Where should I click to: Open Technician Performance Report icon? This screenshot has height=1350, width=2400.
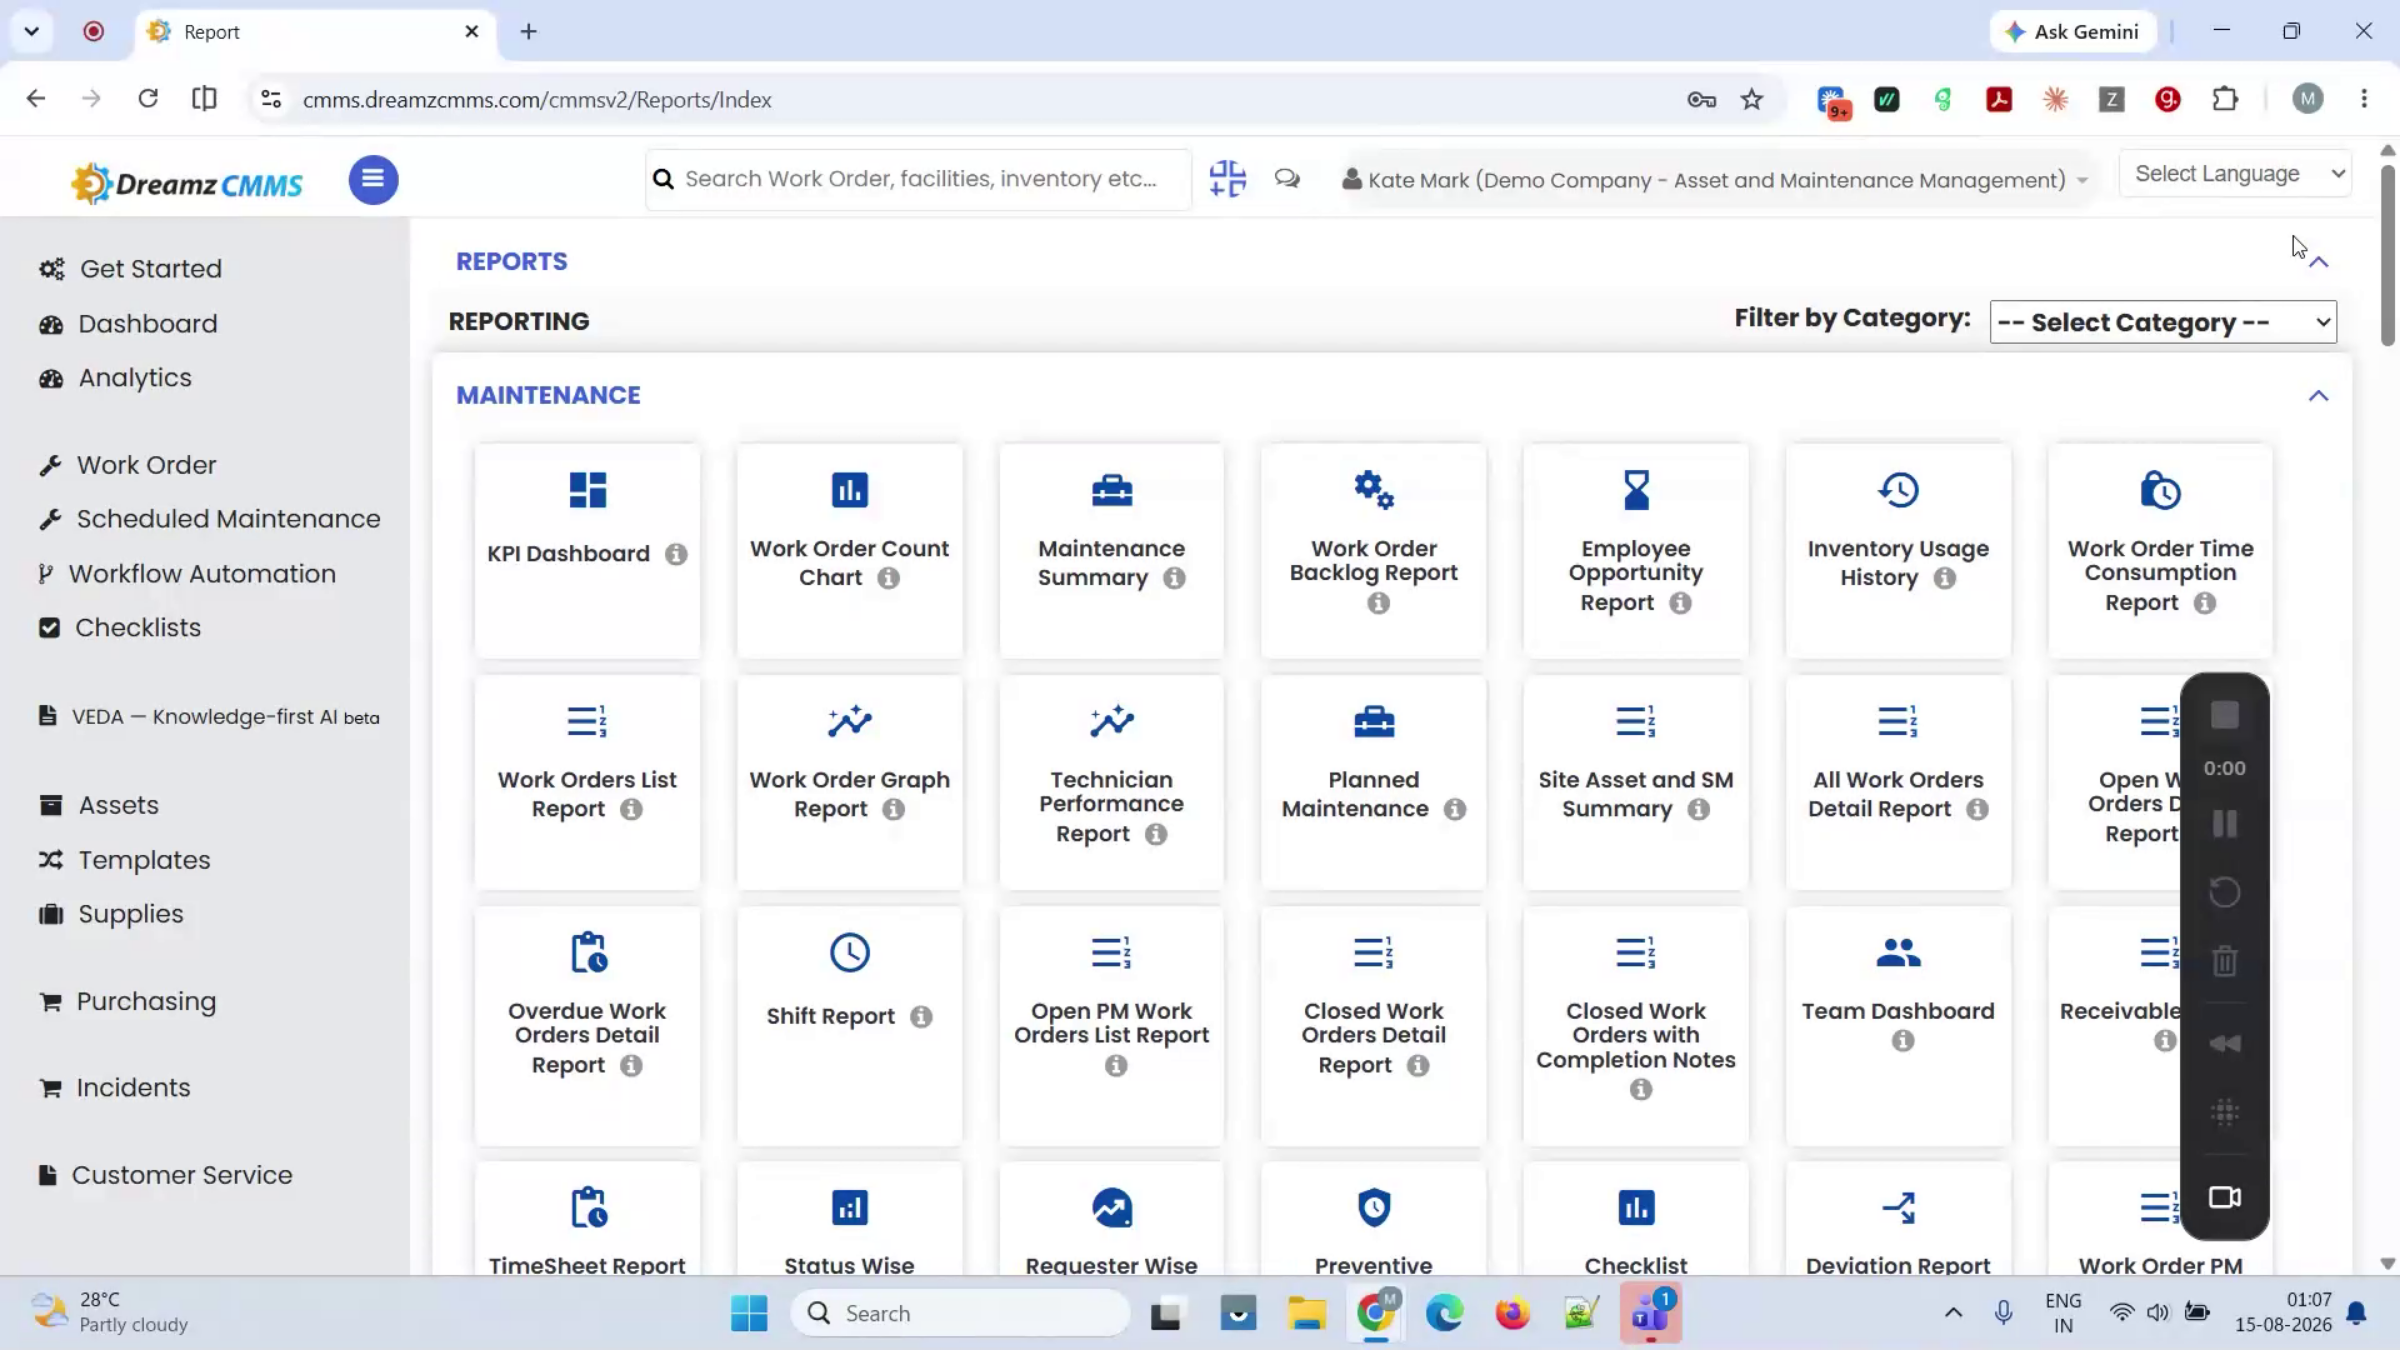(1111, 721)
